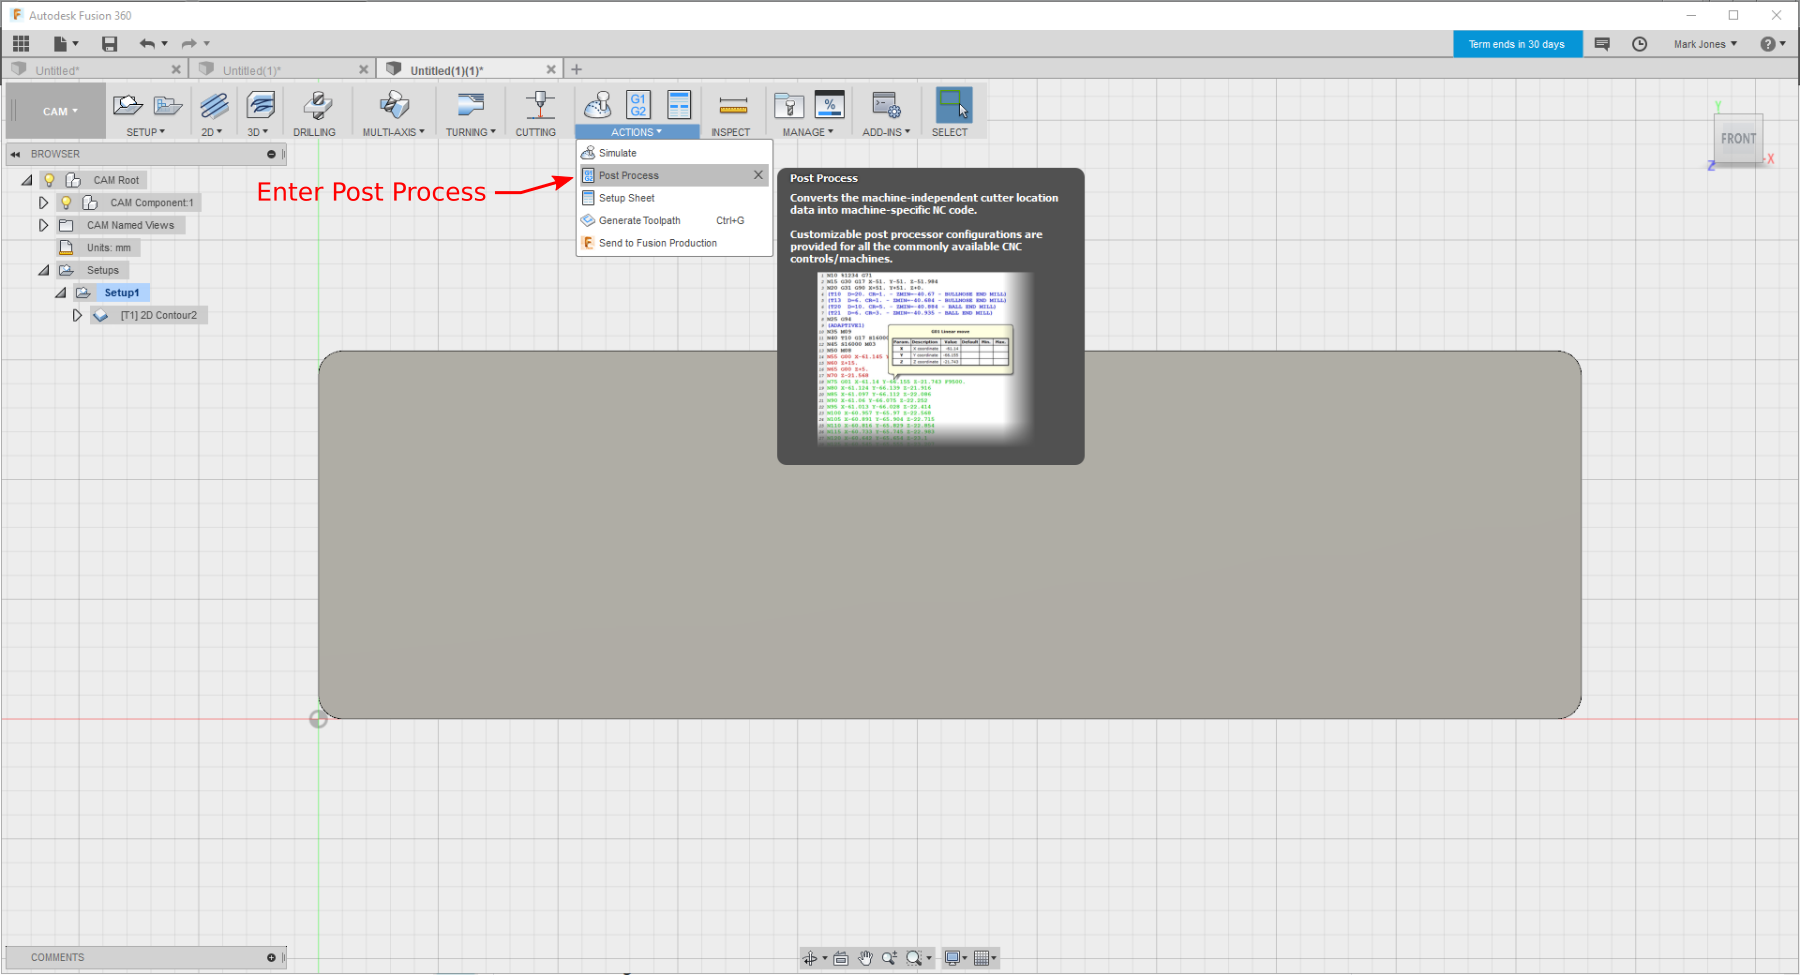1800x975 pixels.
Task: Choose Send to Fusion Production
Action: [674, 243]
